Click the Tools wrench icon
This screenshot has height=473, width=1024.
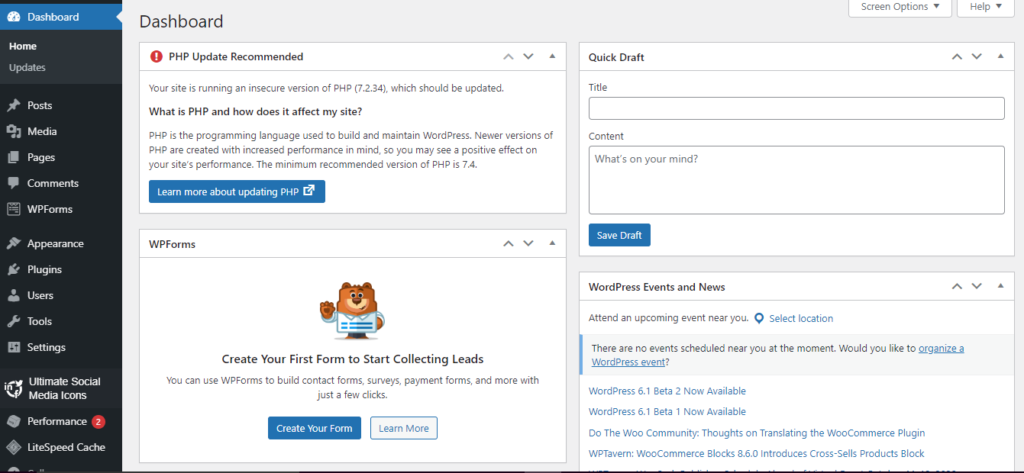[x=13, y=321]
